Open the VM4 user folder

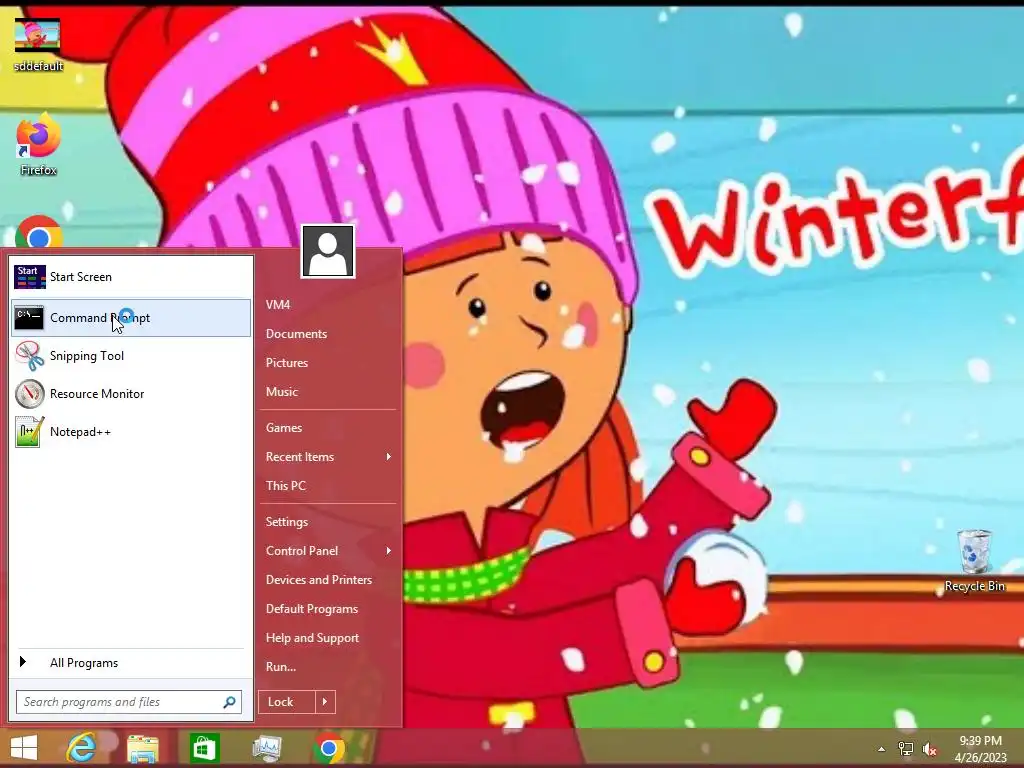point(278,305)
